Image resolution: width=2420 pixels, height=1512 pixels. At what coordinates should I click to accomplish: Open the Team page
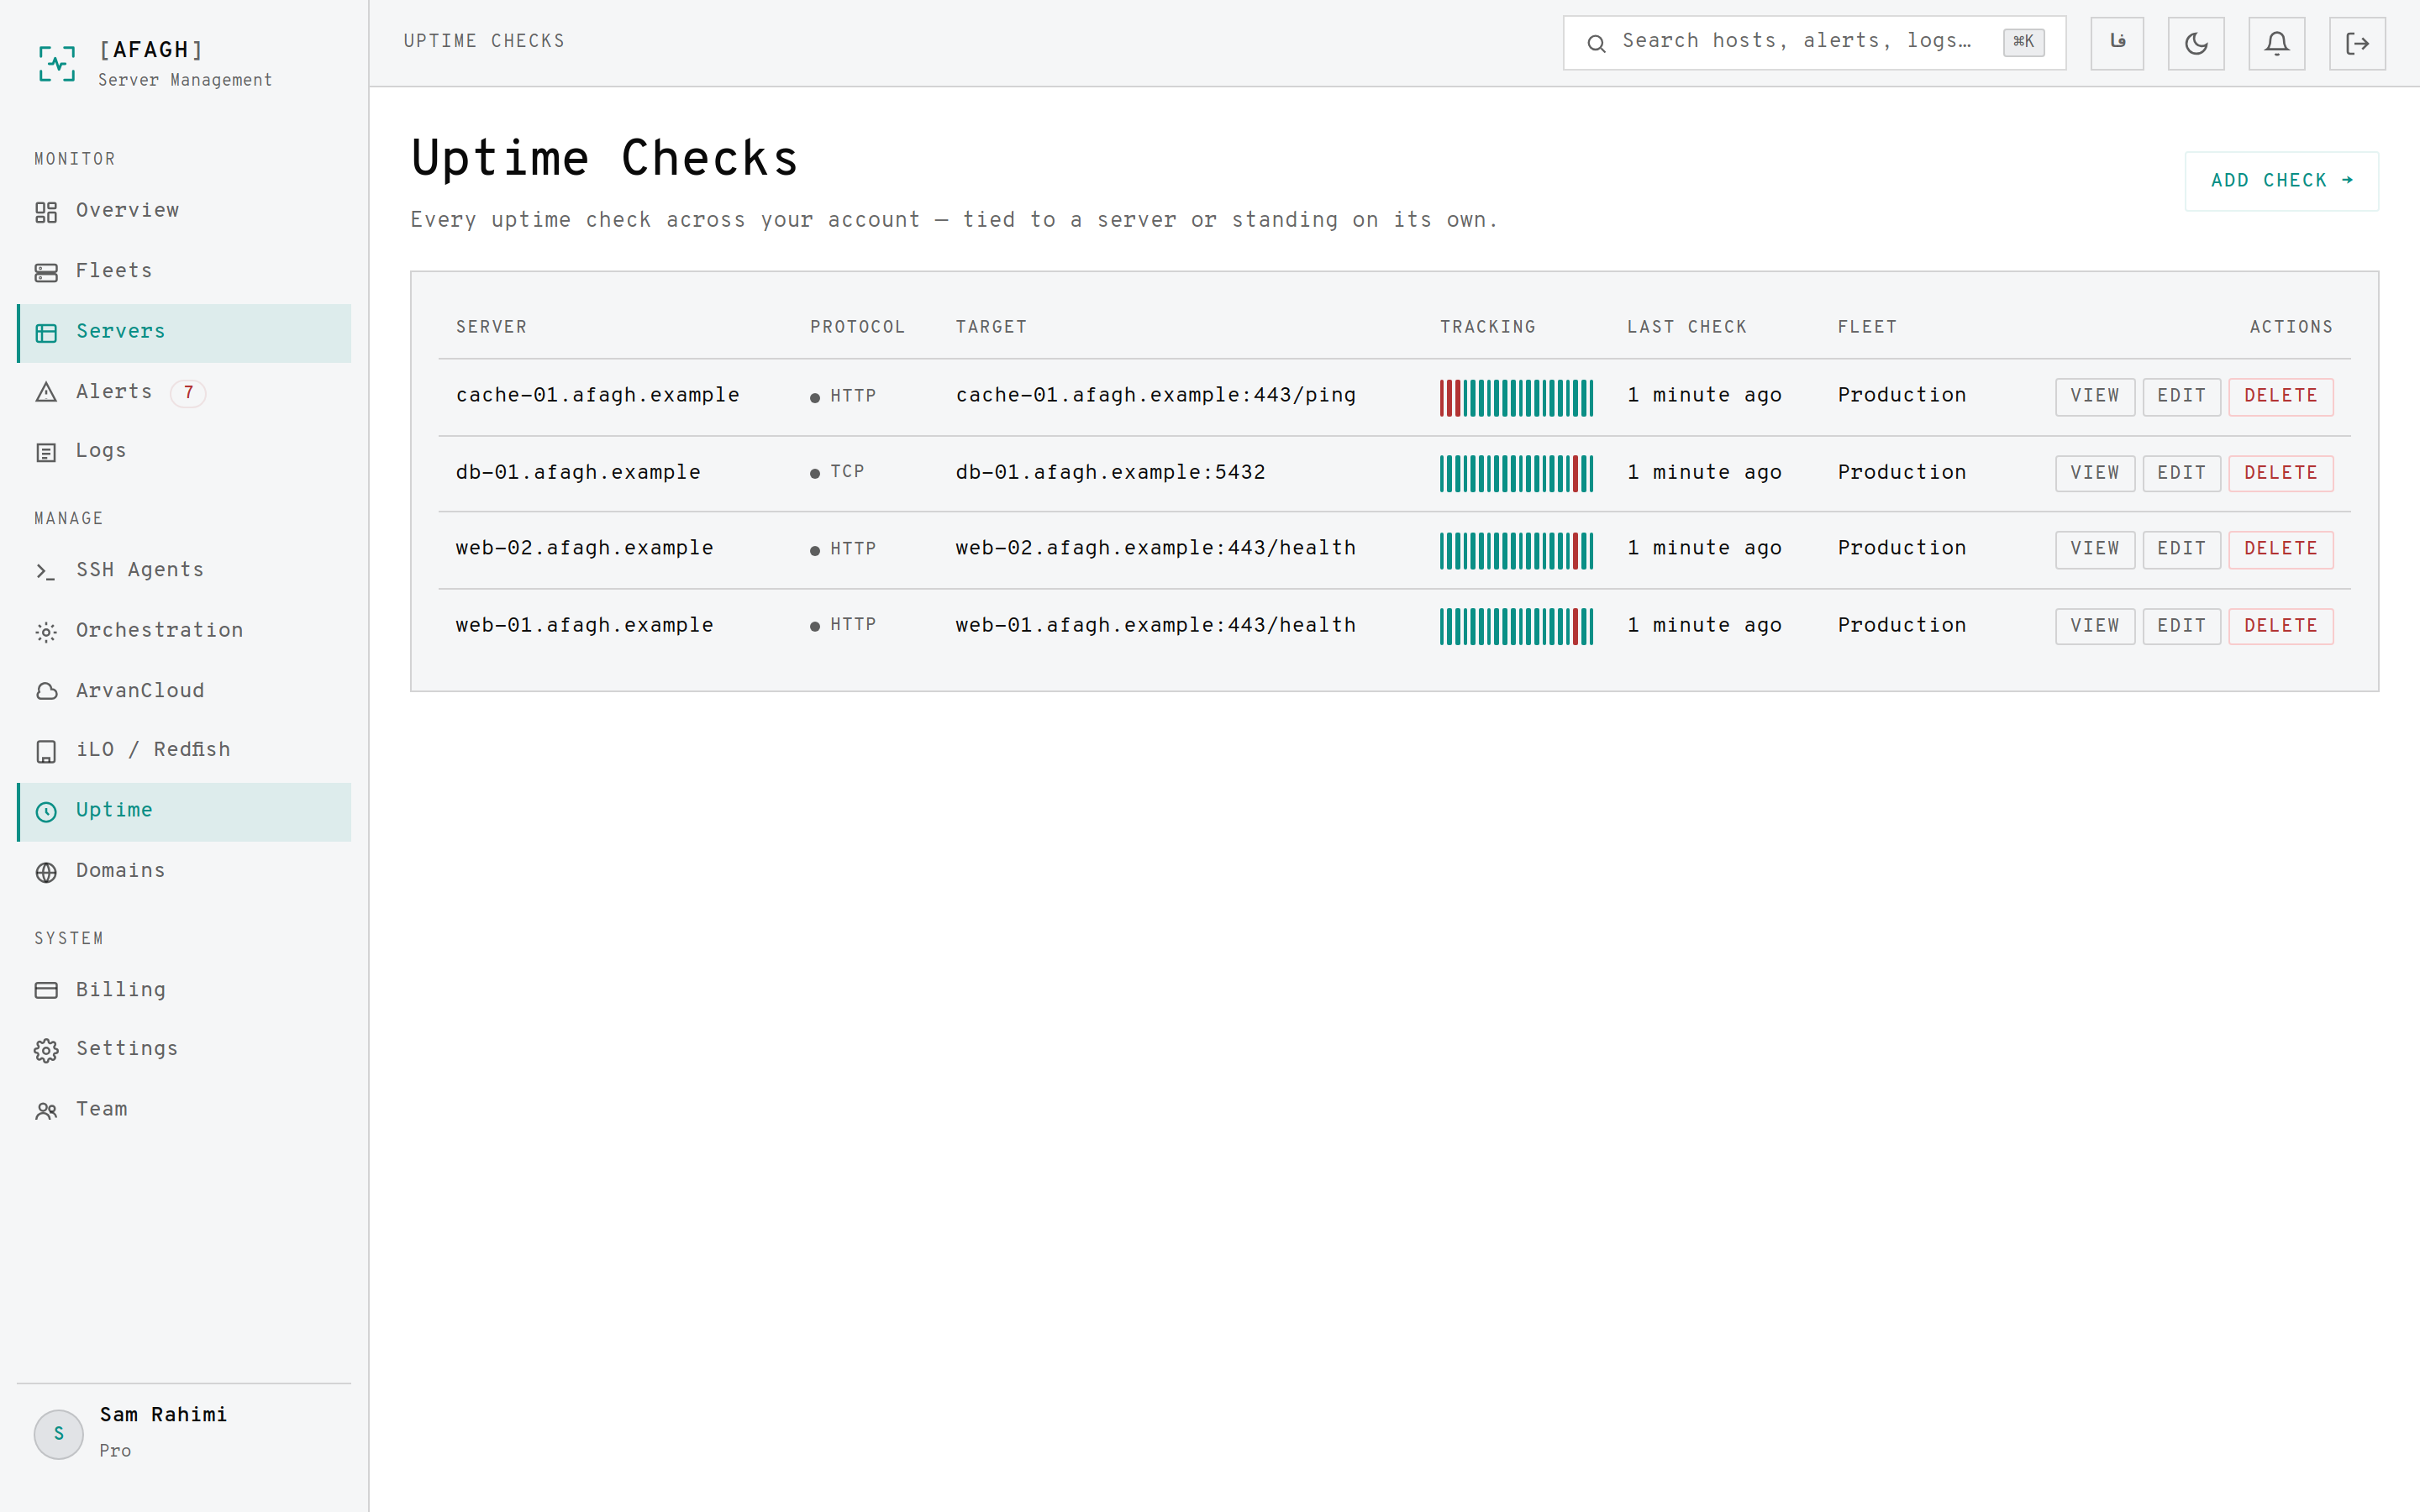coord(184,1110)
